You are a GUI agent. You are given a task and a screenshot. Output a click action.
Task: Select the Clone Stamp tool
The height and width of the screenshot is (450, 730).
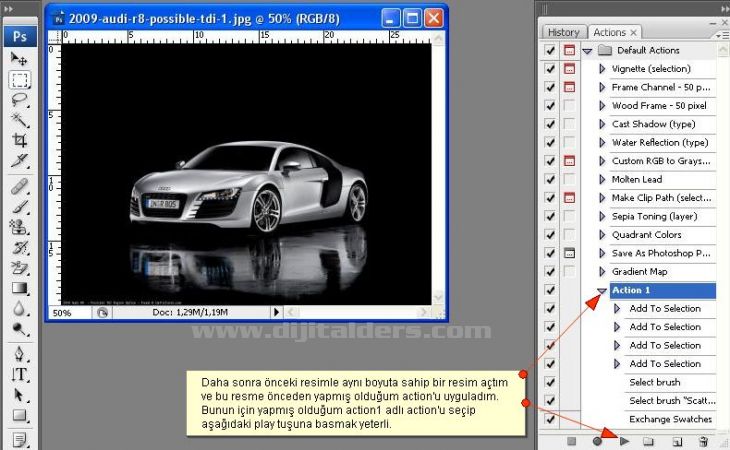pos(19,227)
